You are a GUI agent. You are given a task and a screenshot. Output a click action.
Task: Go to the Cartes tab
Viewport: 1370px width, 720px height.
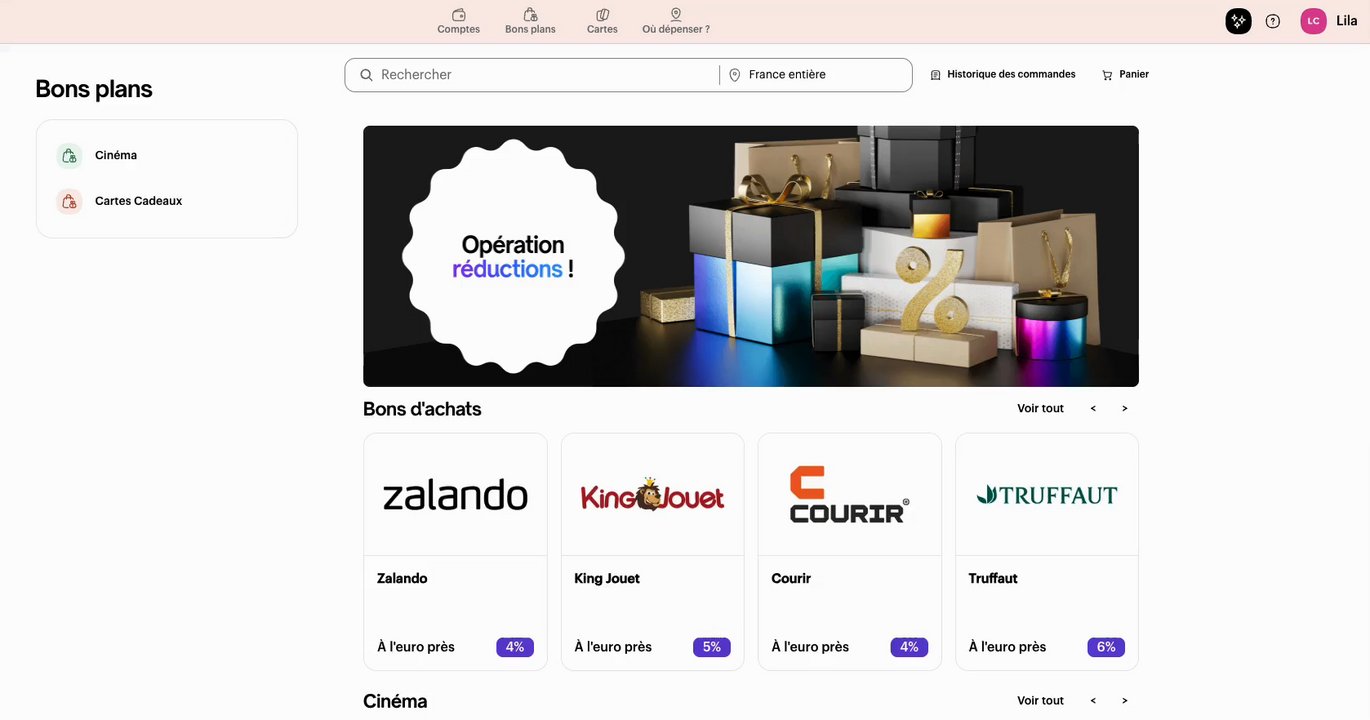(602, 21)
